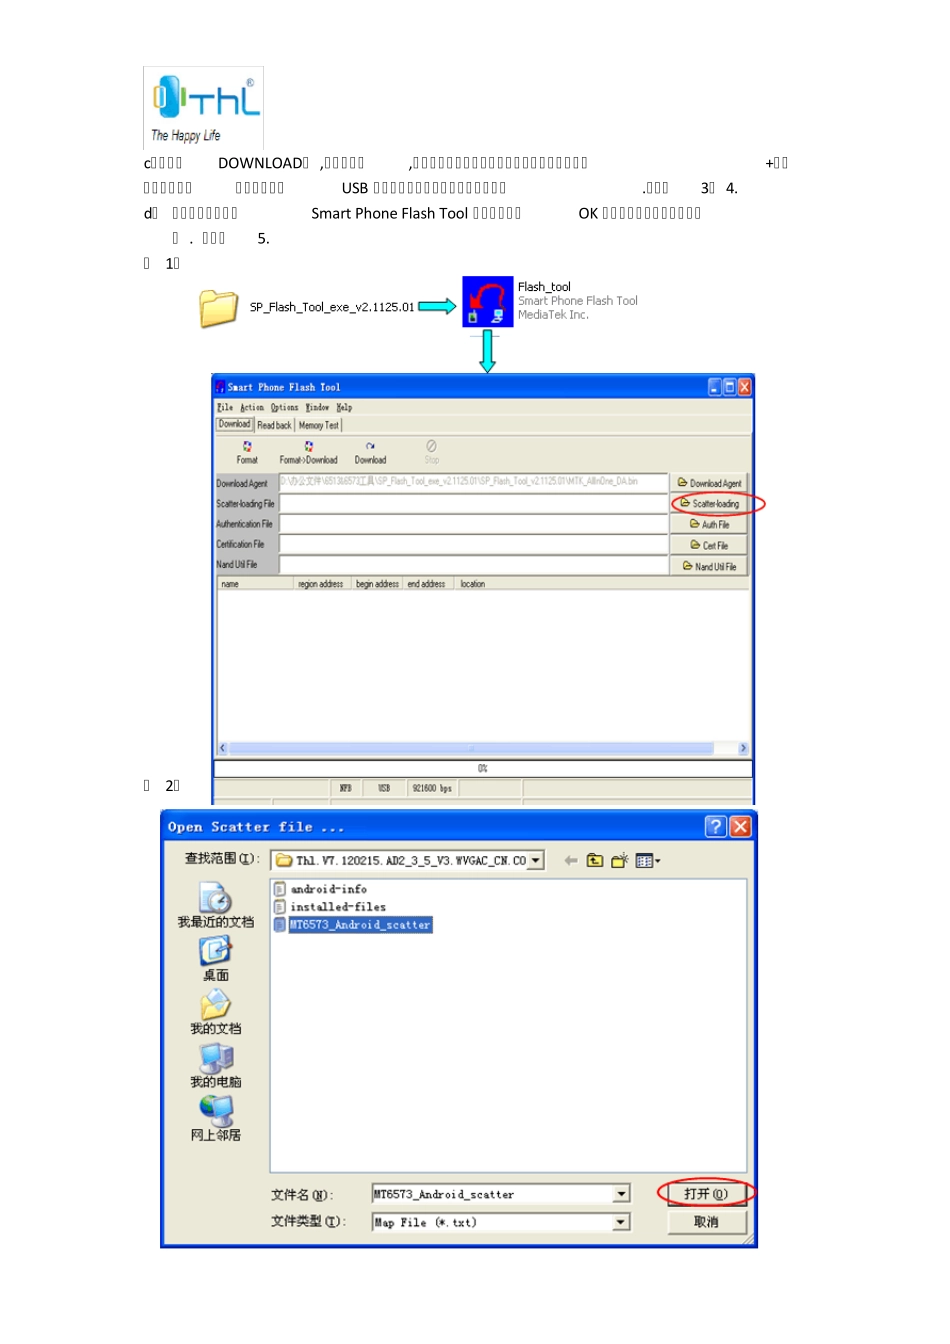Open My Documents (我的文档) shortcut
The image size is (950, 1344).
click(x=215, y=1012)
